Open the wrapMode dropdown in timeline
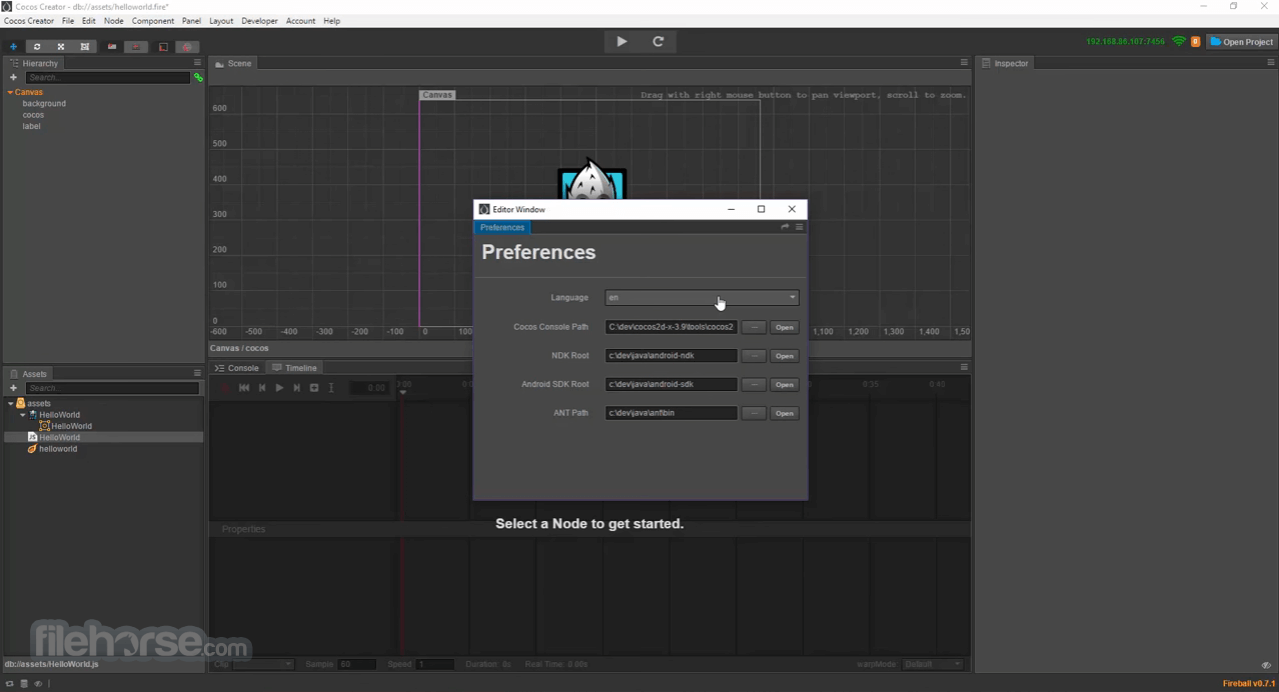Image resolution: width=1279 pixels, height=692 pixels. (933, 664)
